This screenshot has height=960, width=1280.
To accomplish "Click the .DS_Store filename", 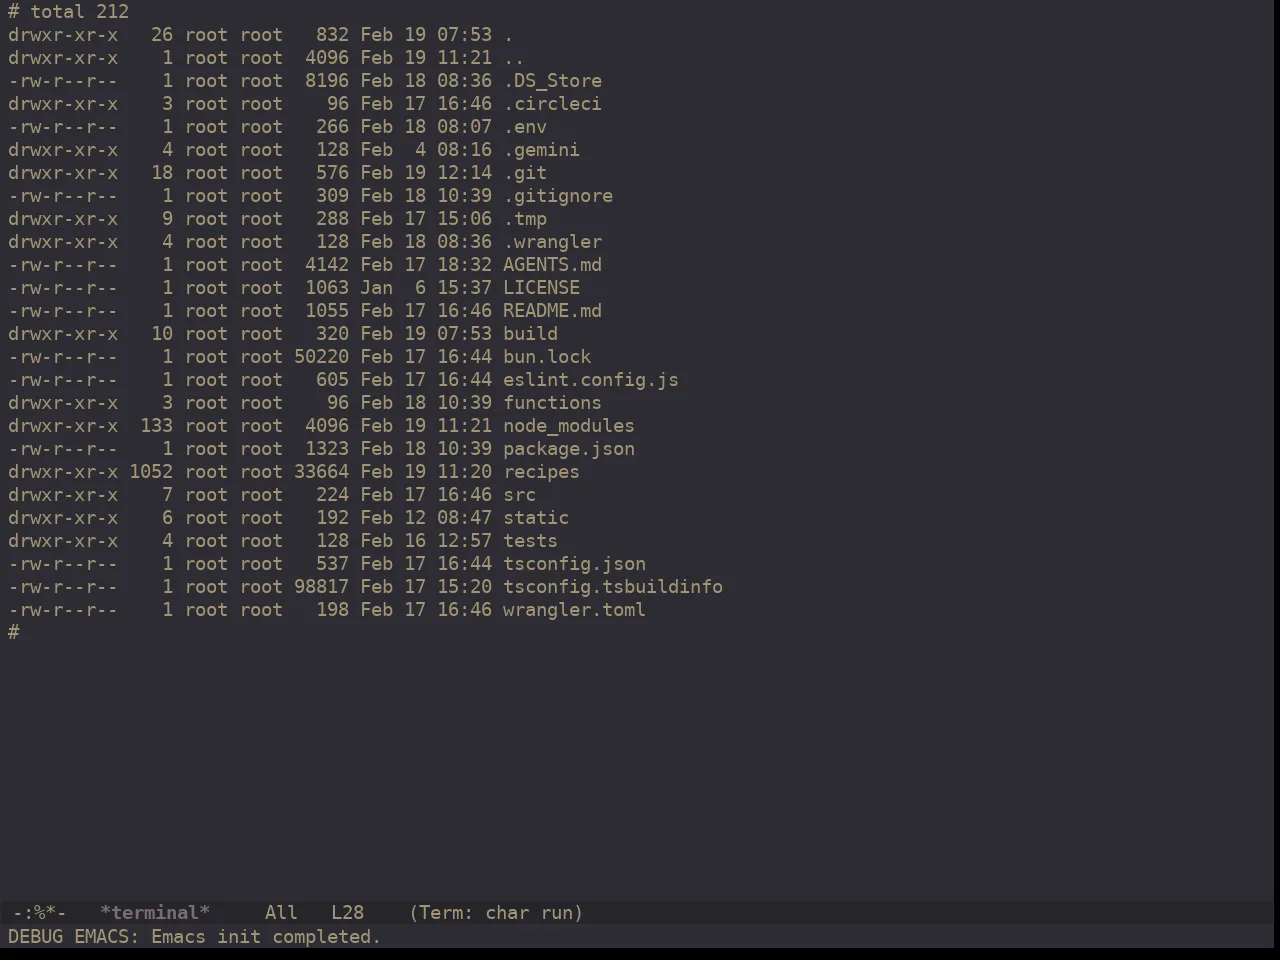I will point(552,81).
